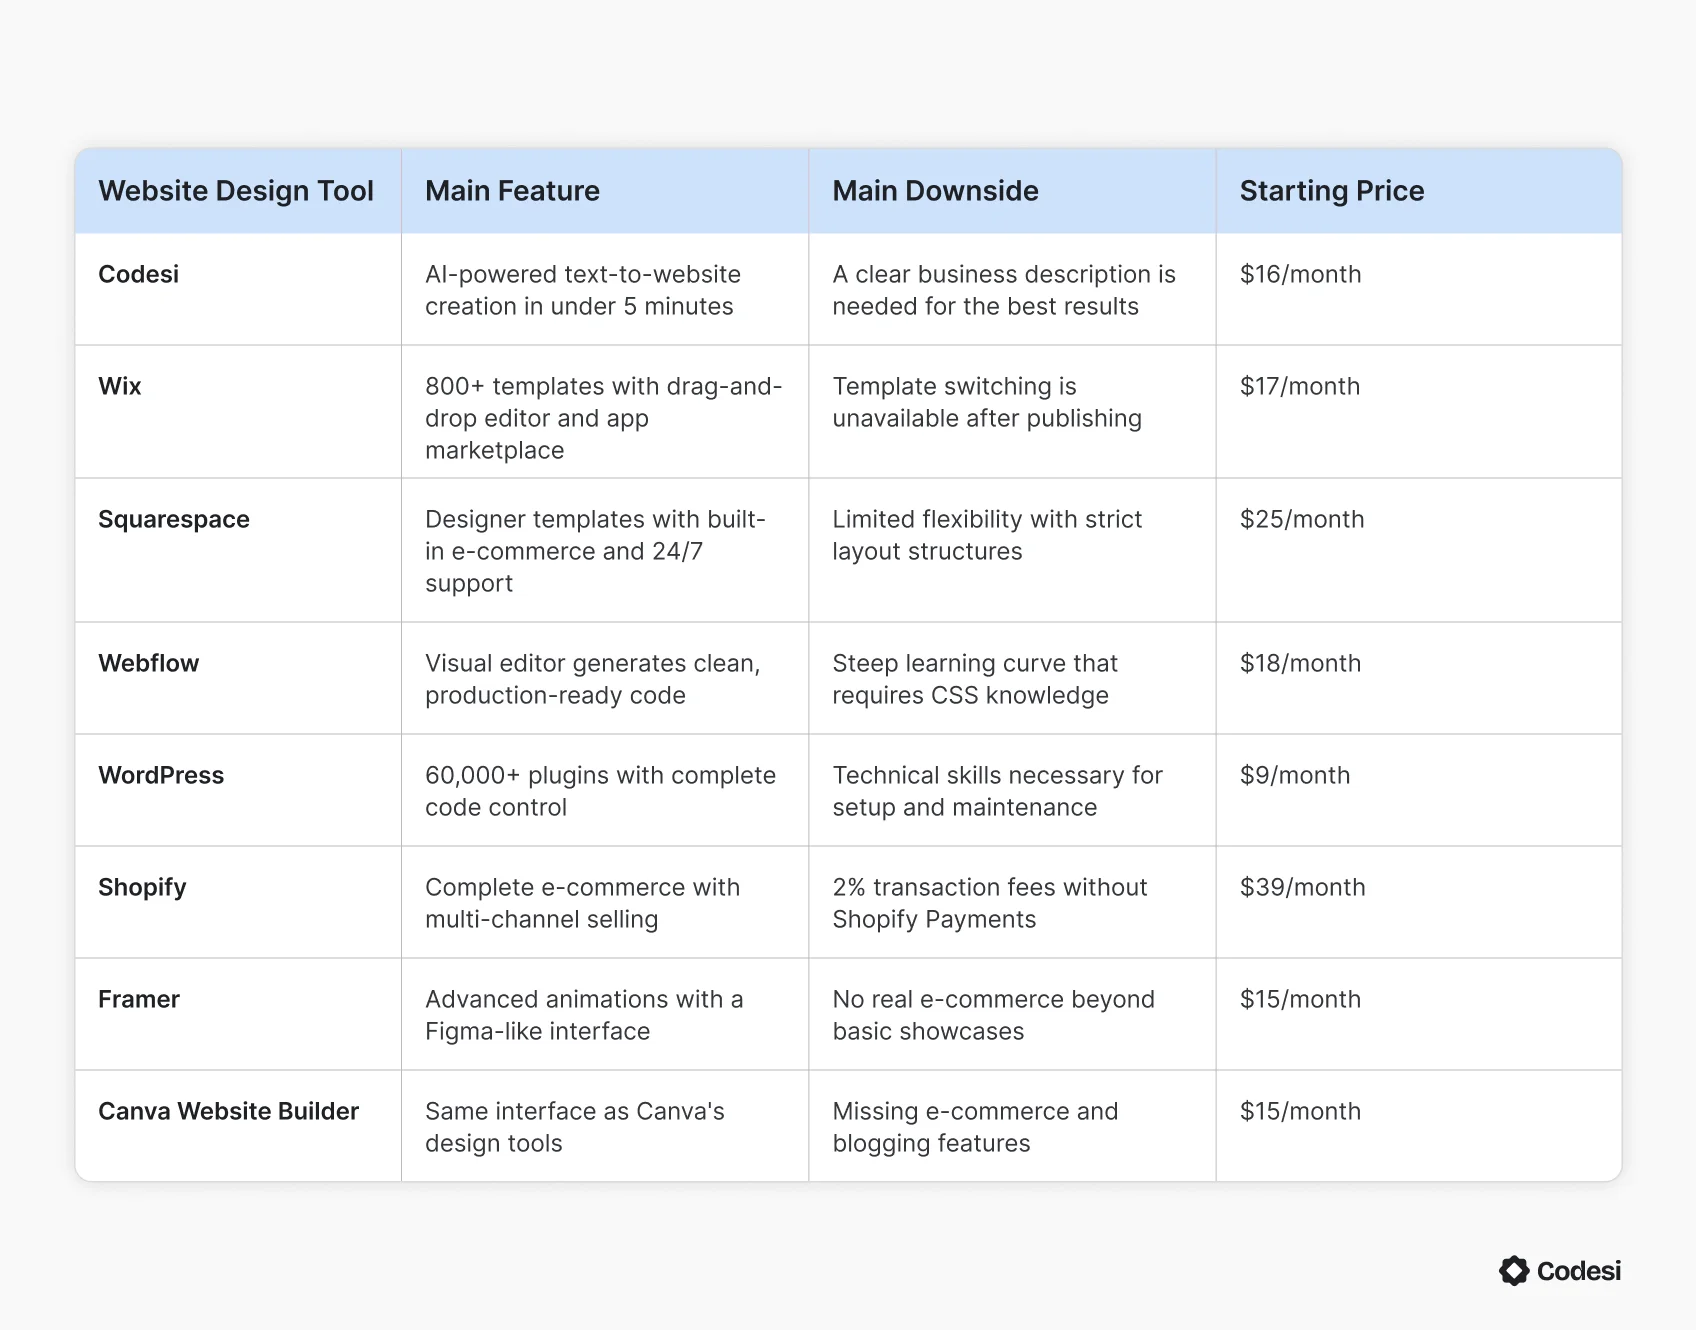Click Canva Website Builder name
This screenshot has height=1330, width=1696.
[228, 1111]
